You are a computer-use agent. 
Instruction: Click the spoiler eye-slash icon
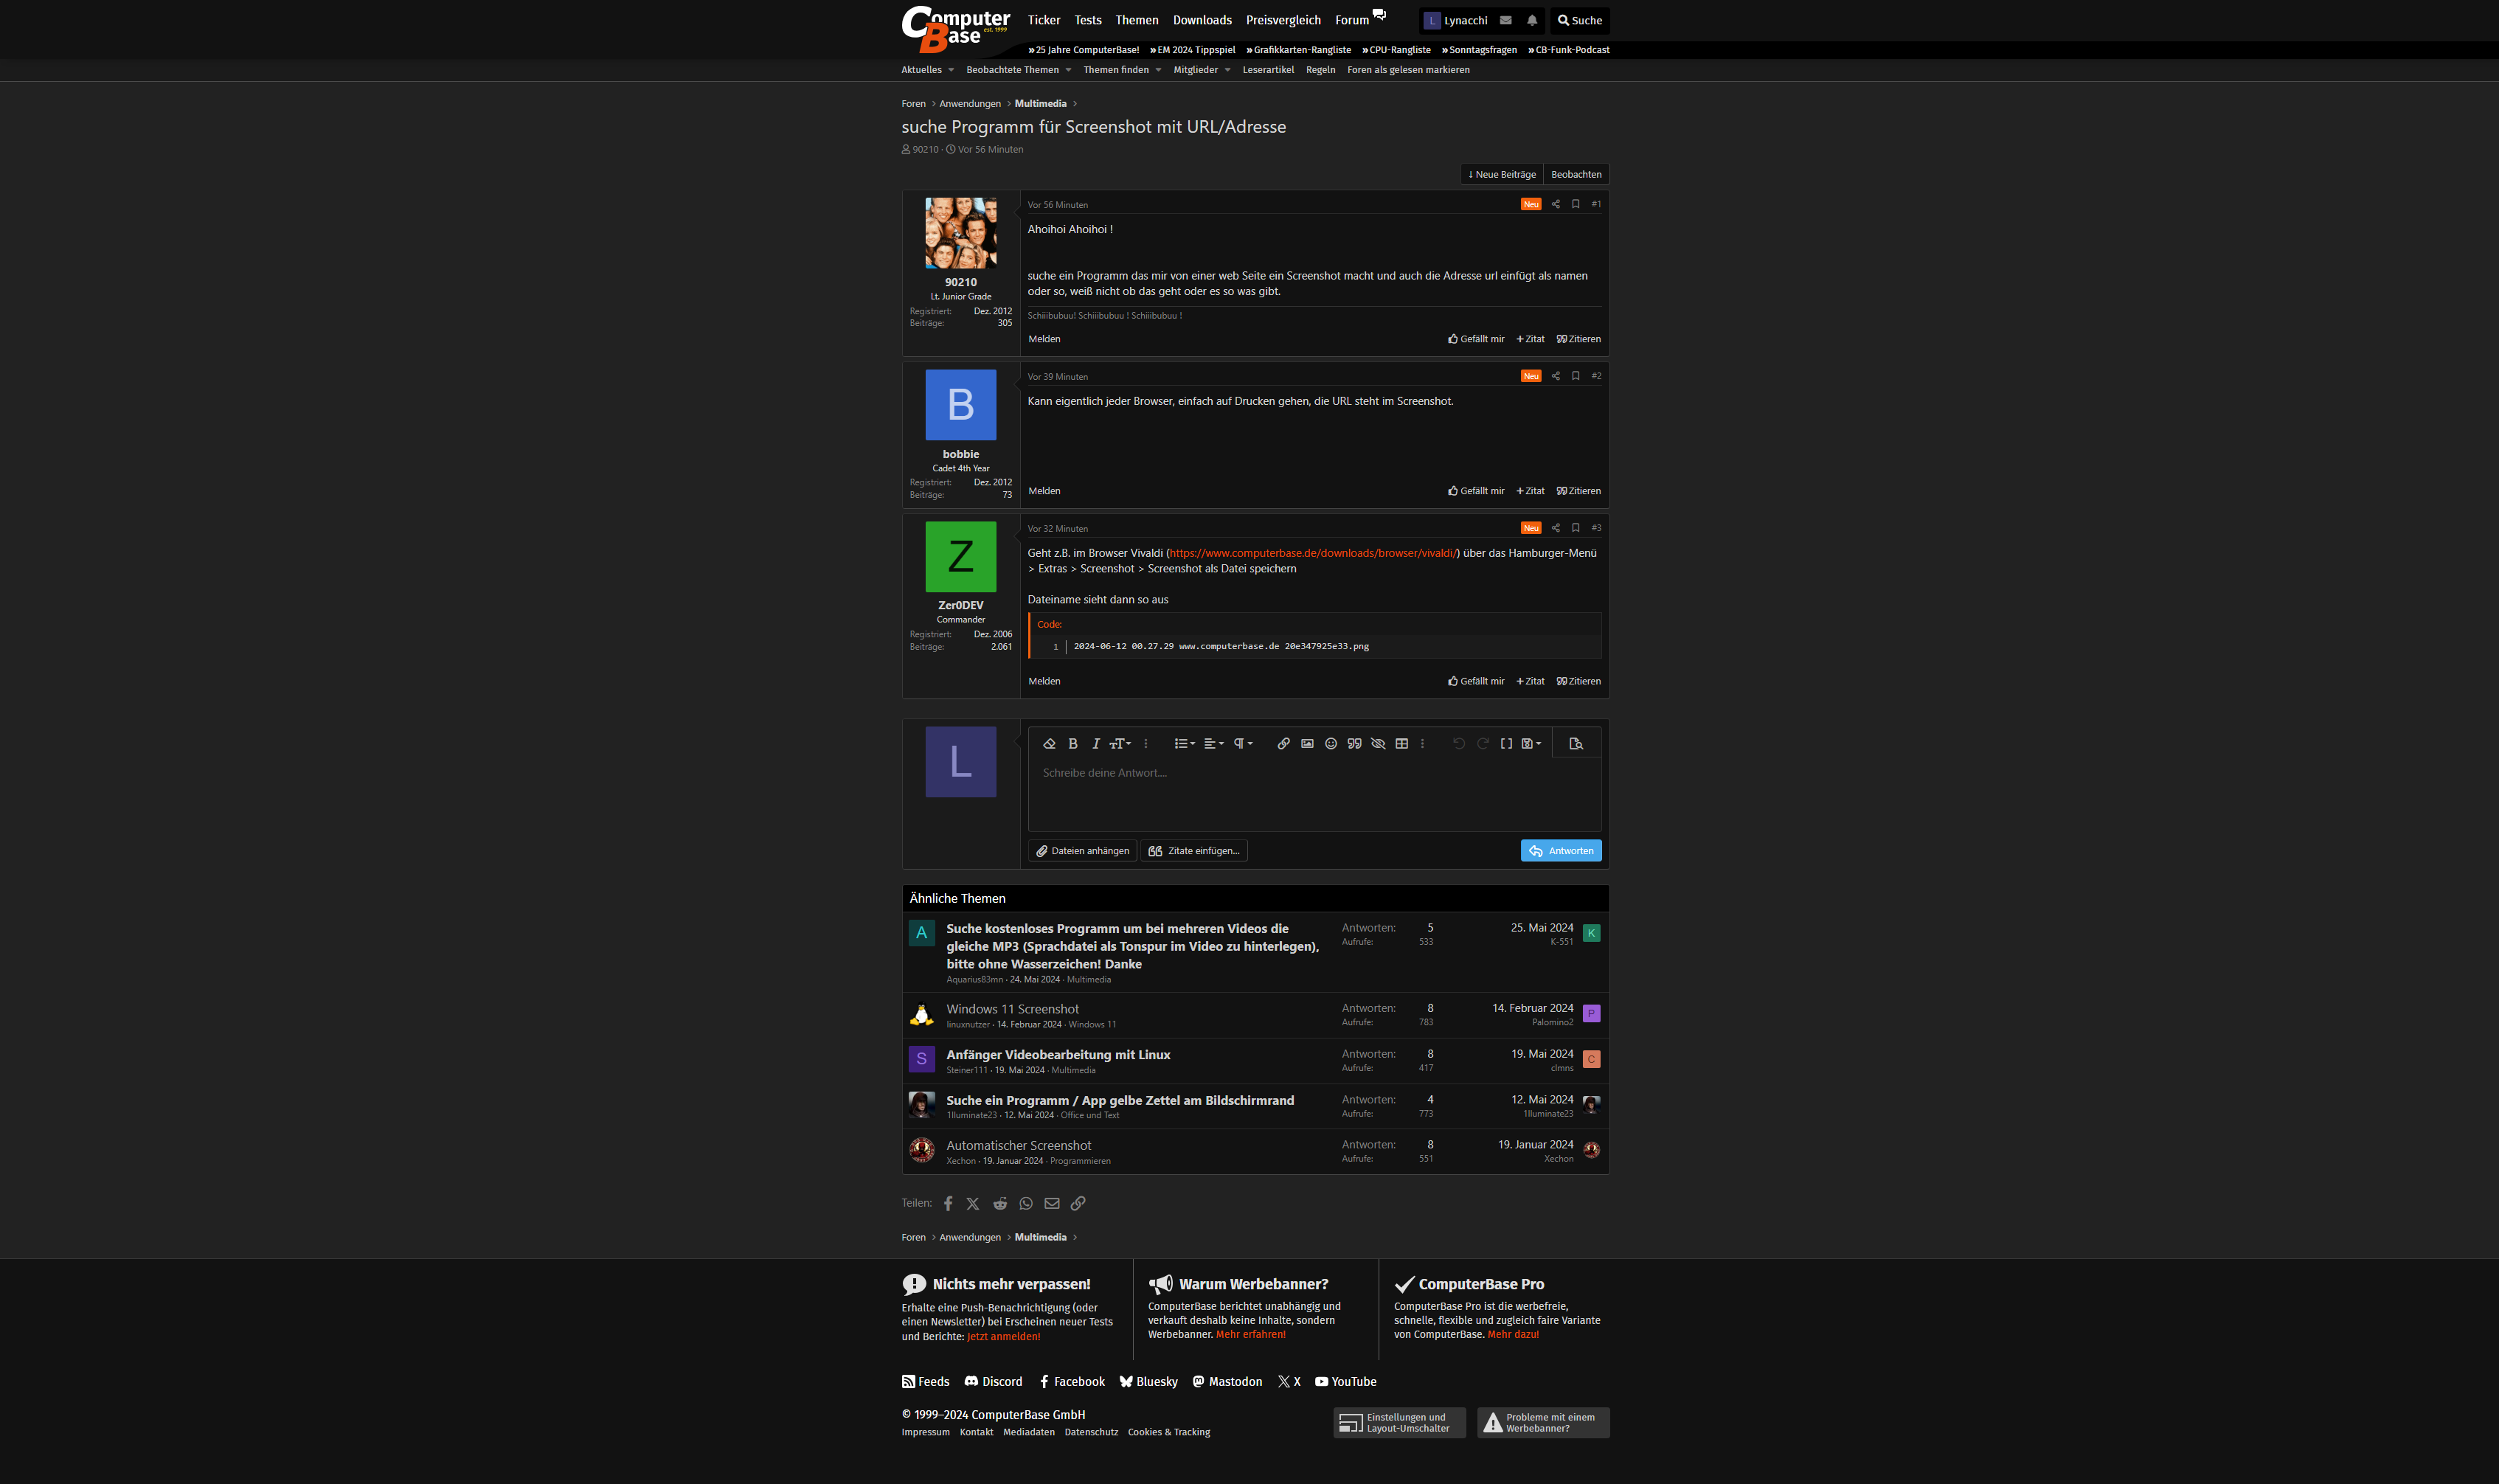pyautogui.click(x=1378, y=743)
